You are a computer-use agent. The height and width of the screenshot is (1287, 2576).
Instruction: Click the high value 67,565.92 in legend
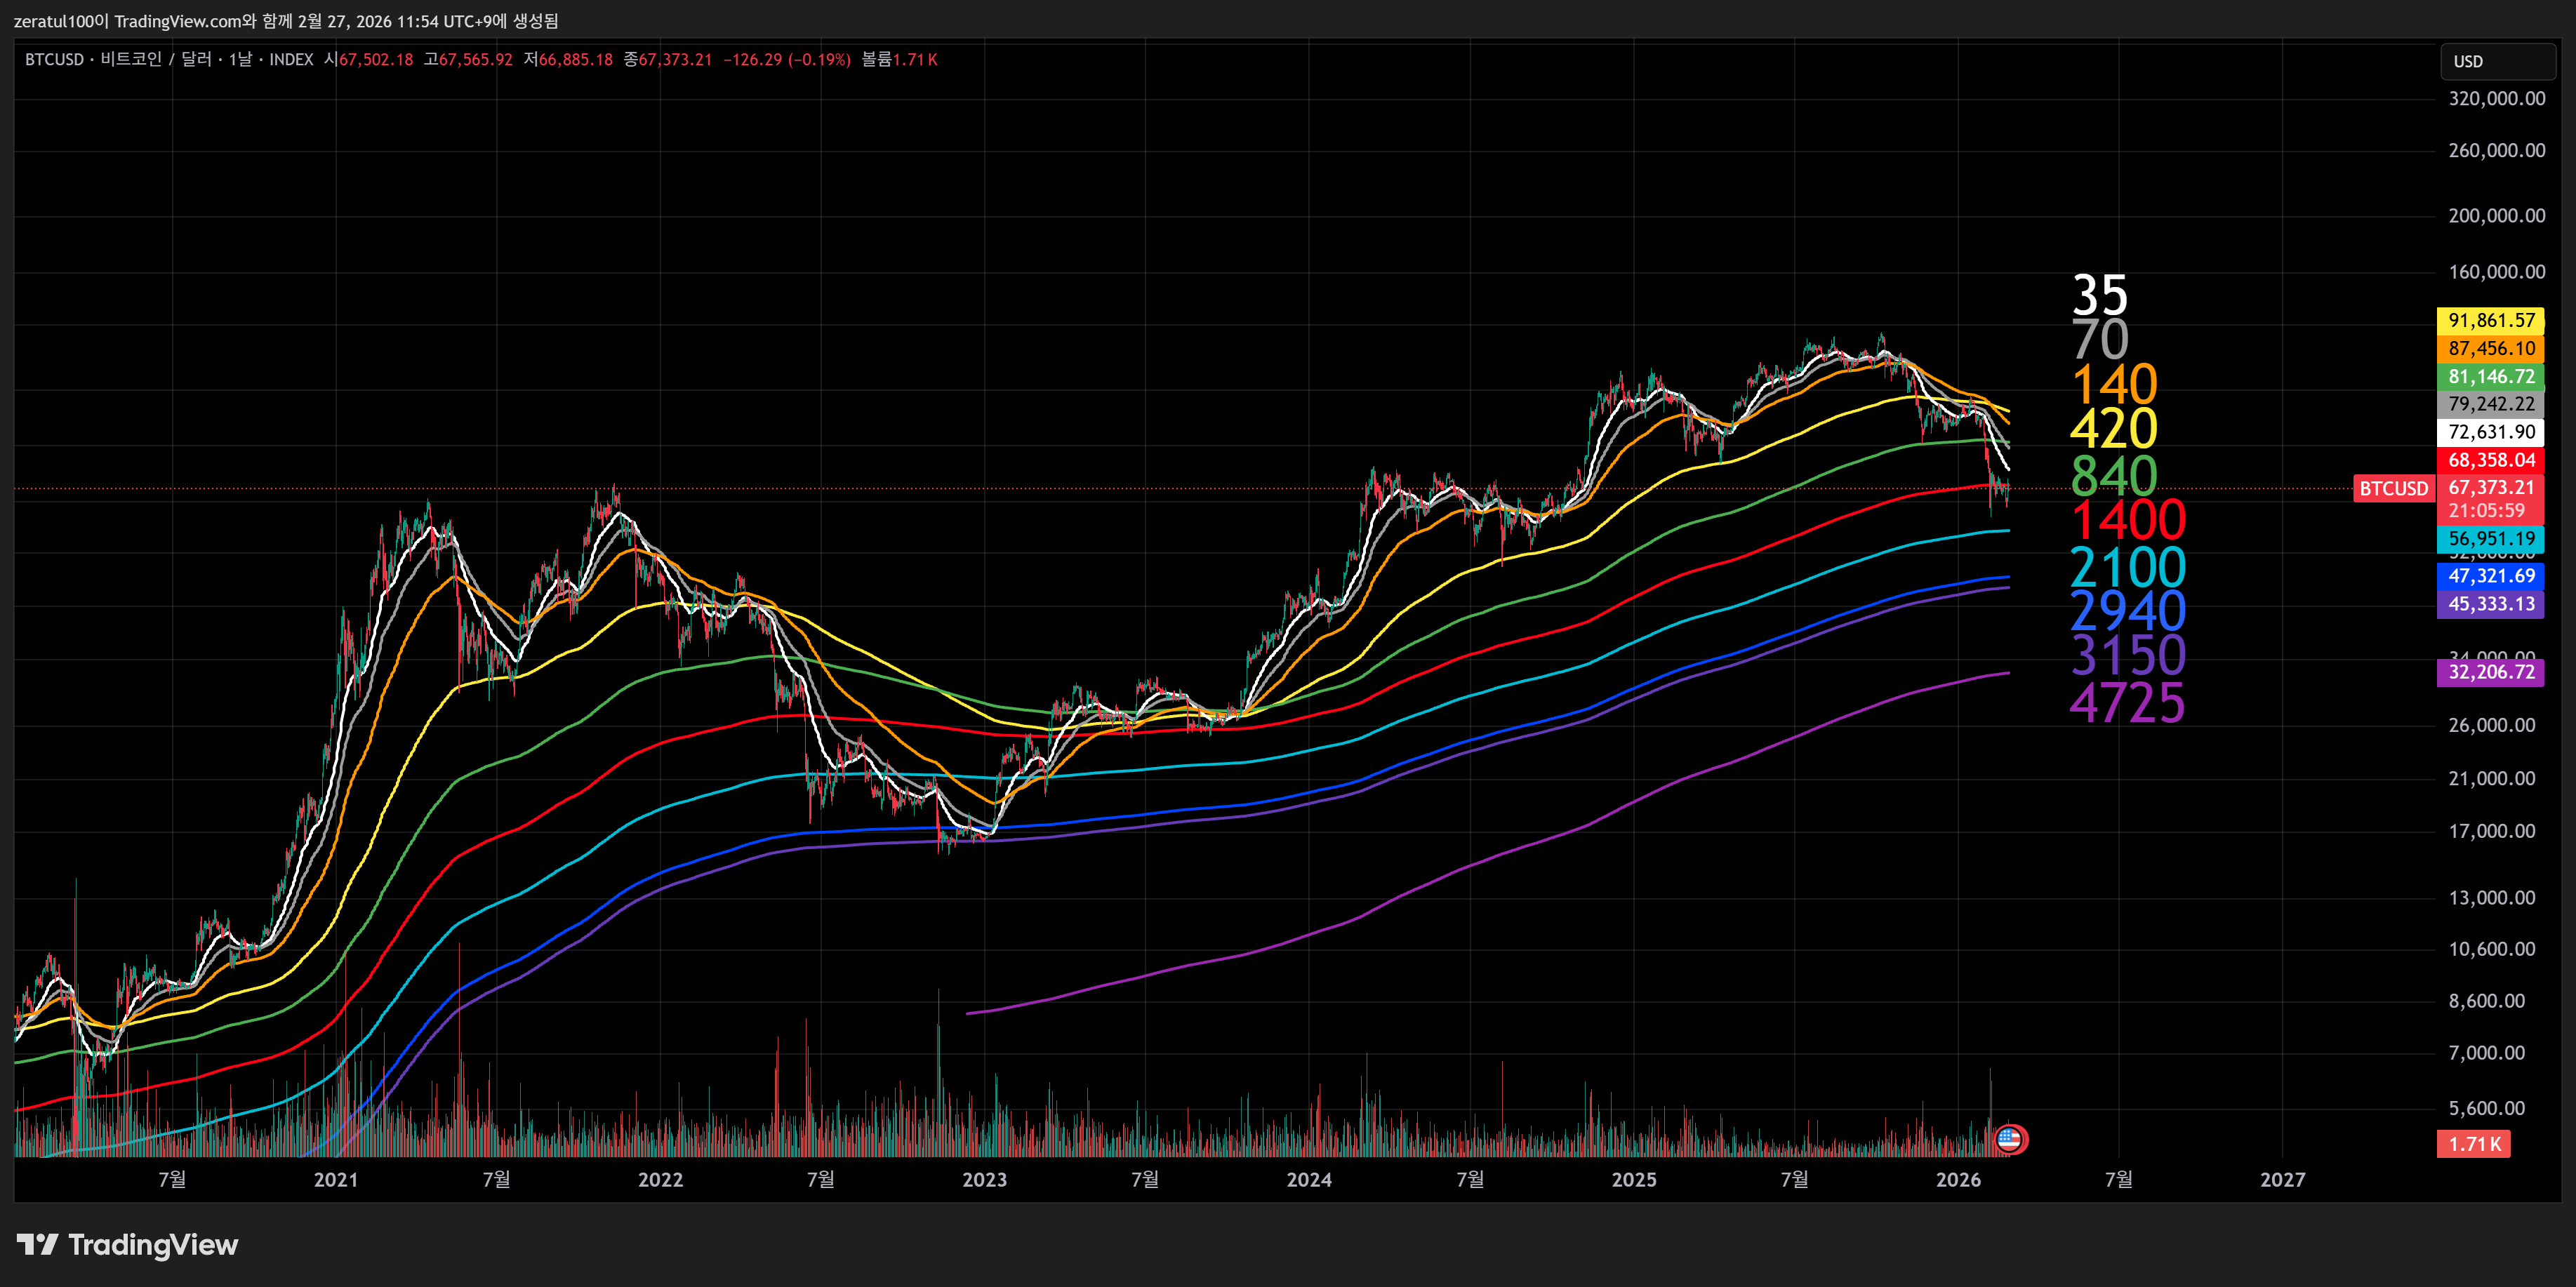coord(476,60)
